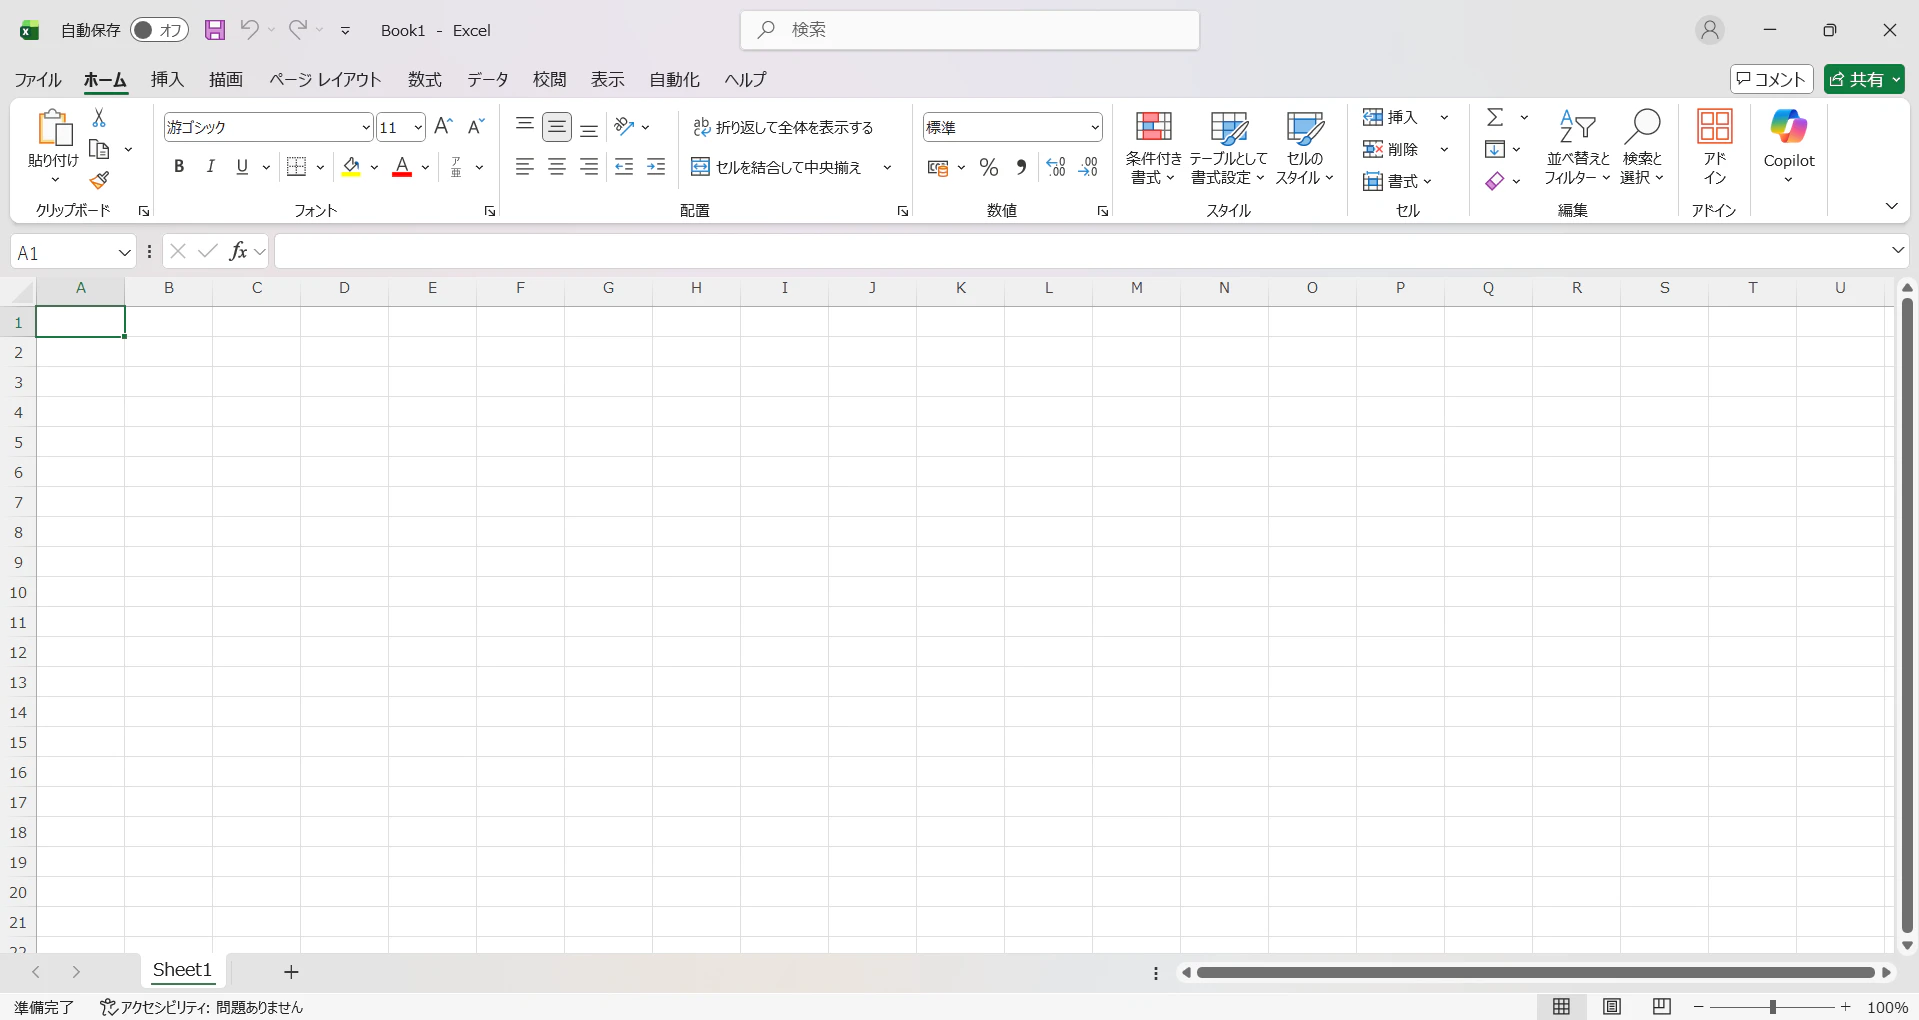Toggle AutoSave (自動保存) switch
This screenshot has height=1020, width=1919.
[x=159, y=30]
